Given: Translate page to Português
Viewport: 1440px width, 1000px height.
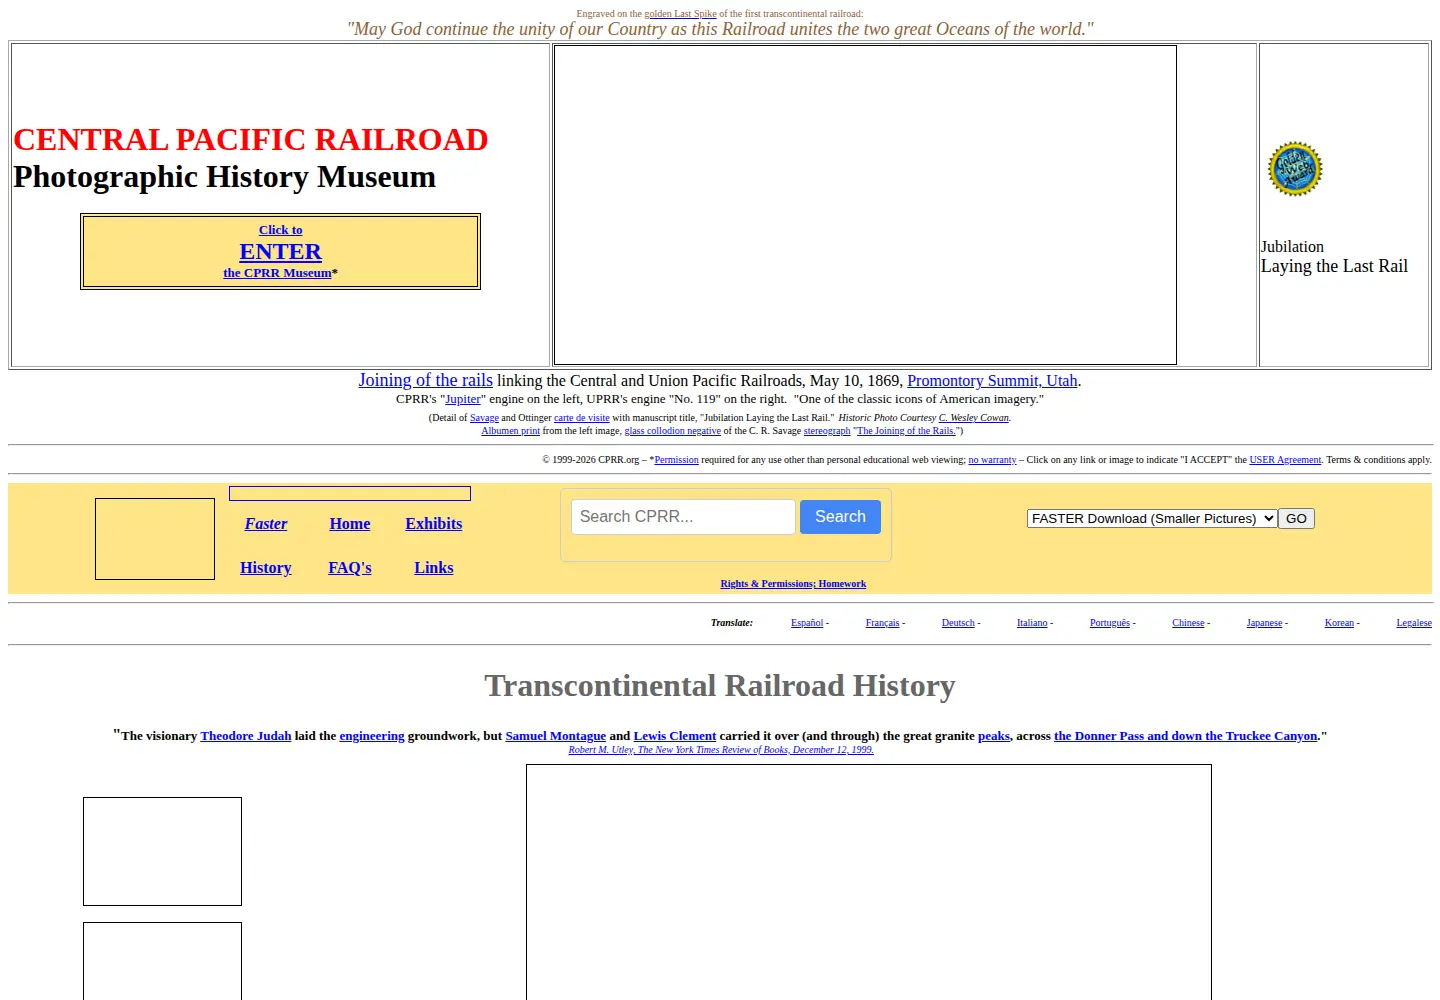Looking at the screenshot, I should click(x=1110, y=623).
